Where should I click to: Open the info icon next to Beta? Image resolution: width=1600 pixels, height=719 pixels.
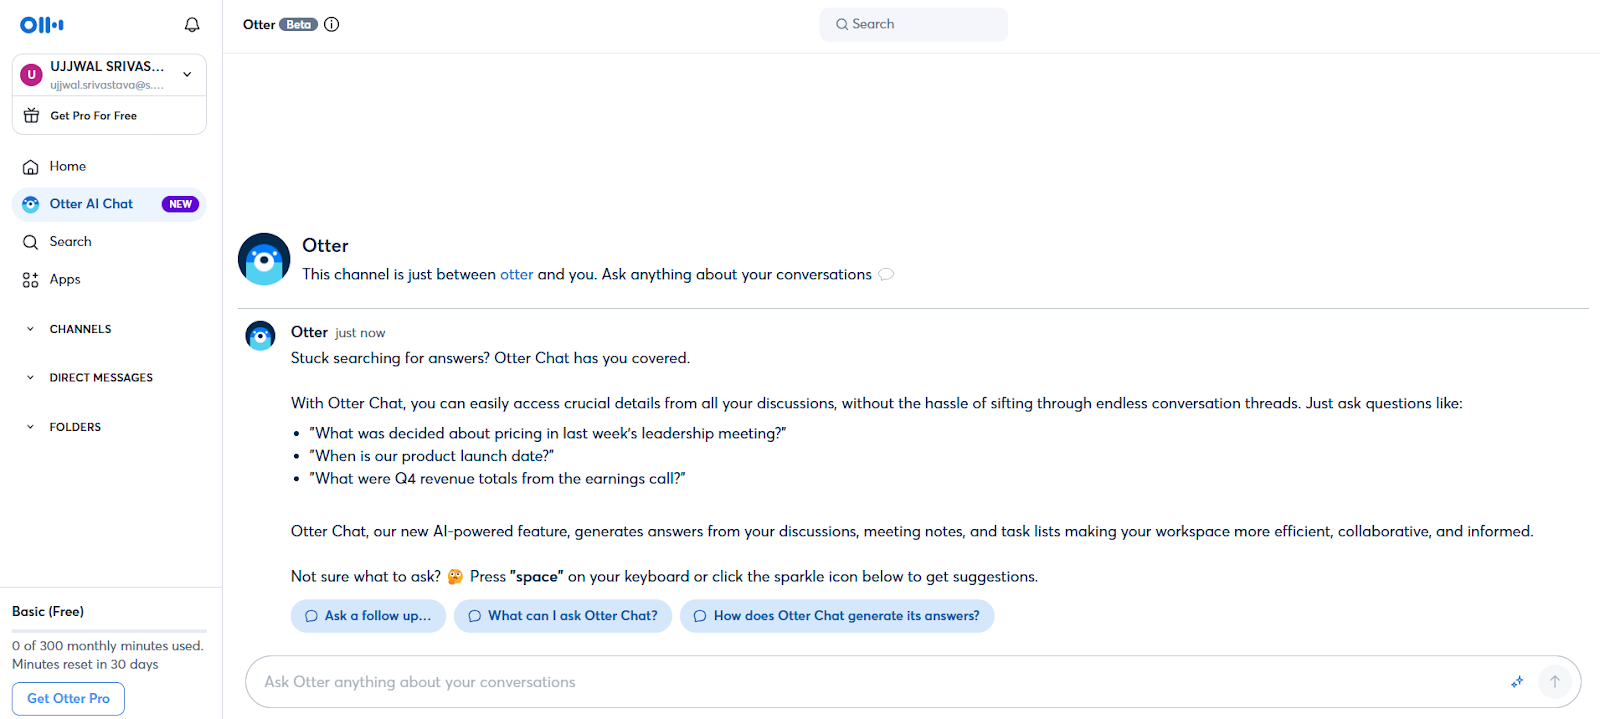[332, 25]
